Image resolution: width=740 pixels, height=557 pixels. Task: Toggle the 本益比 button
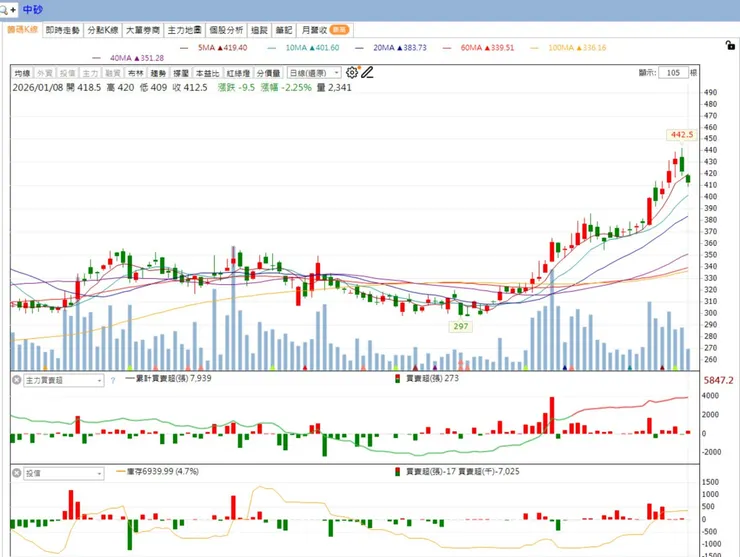pos(208,73)
